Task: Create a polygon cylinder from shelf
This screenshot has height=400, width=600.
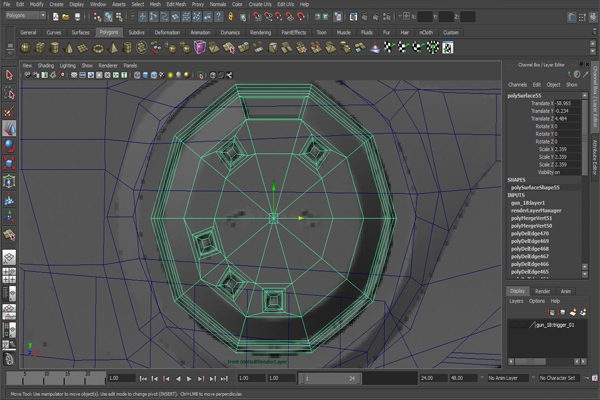Action: (54, 48)
